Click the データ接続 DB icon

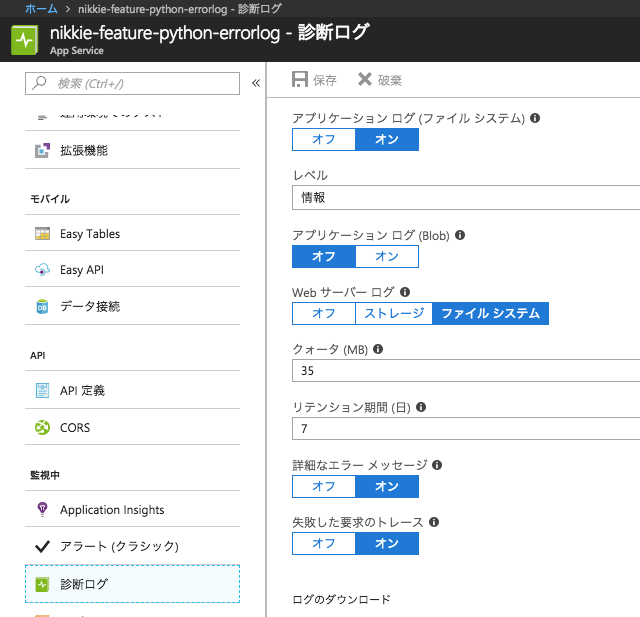(42, 306)
